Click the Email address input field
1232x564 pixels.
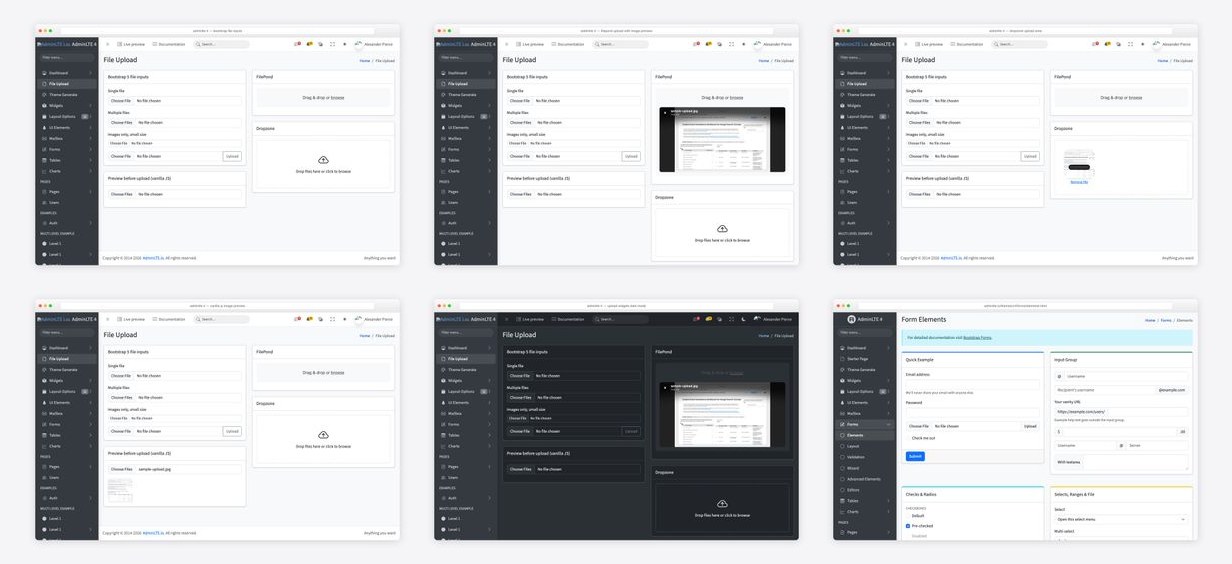coord(973,385)
